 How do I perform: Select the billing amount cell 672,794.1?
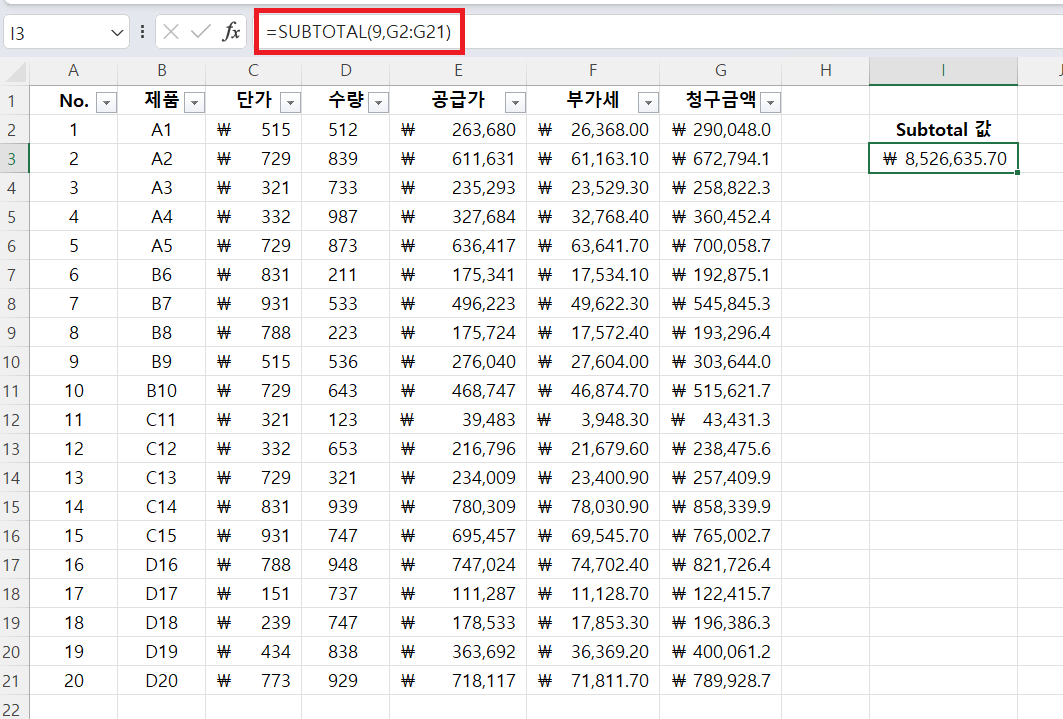[721, 159]
